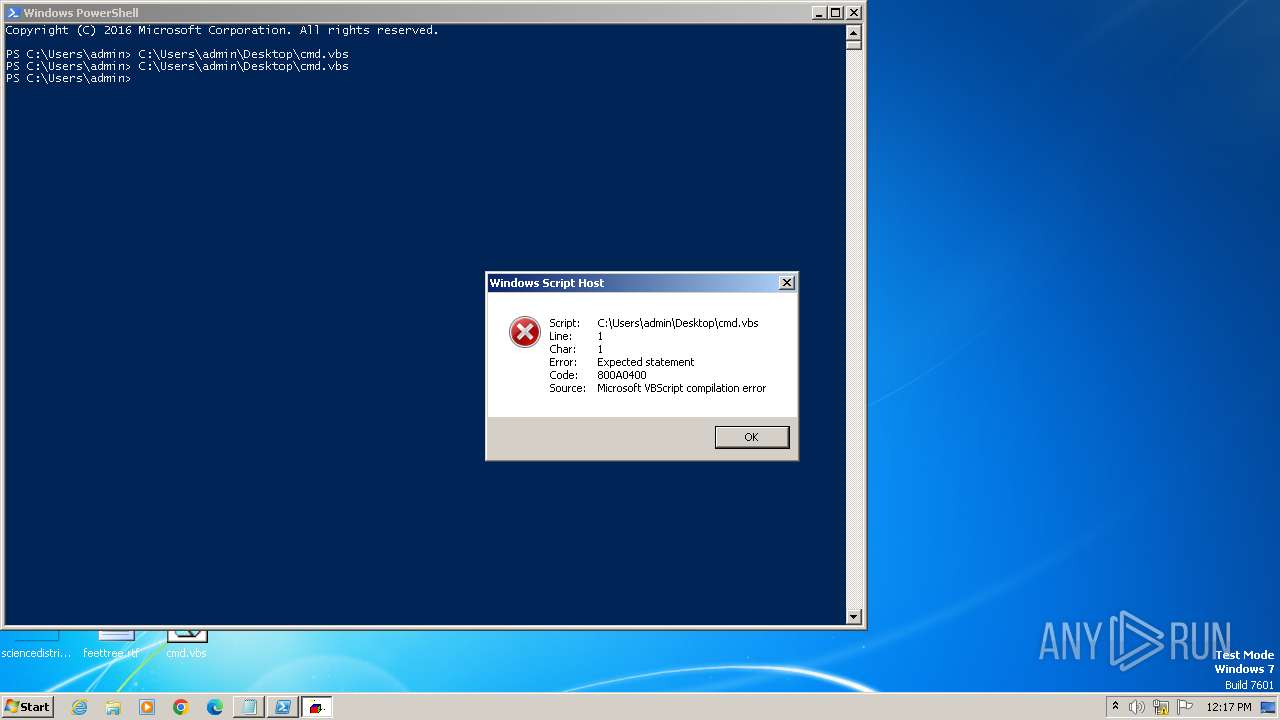Click the 'Expected statement' error text
Image resolution: width=1280 pixels, height=720 pixels.
pyautogui.click(x=646, y=362)
